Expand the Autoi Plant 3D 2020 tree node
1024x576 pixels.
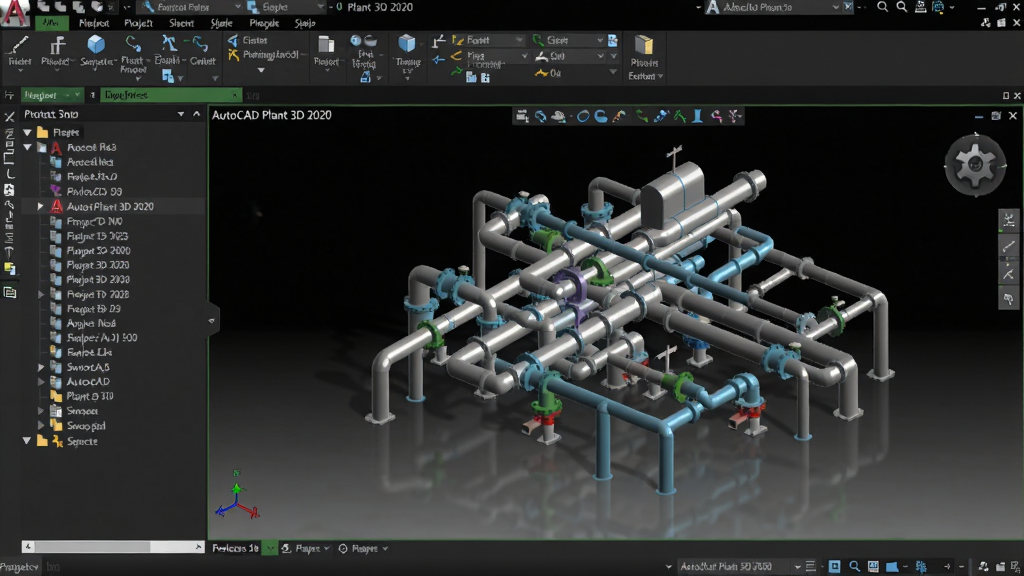point(40,206)
